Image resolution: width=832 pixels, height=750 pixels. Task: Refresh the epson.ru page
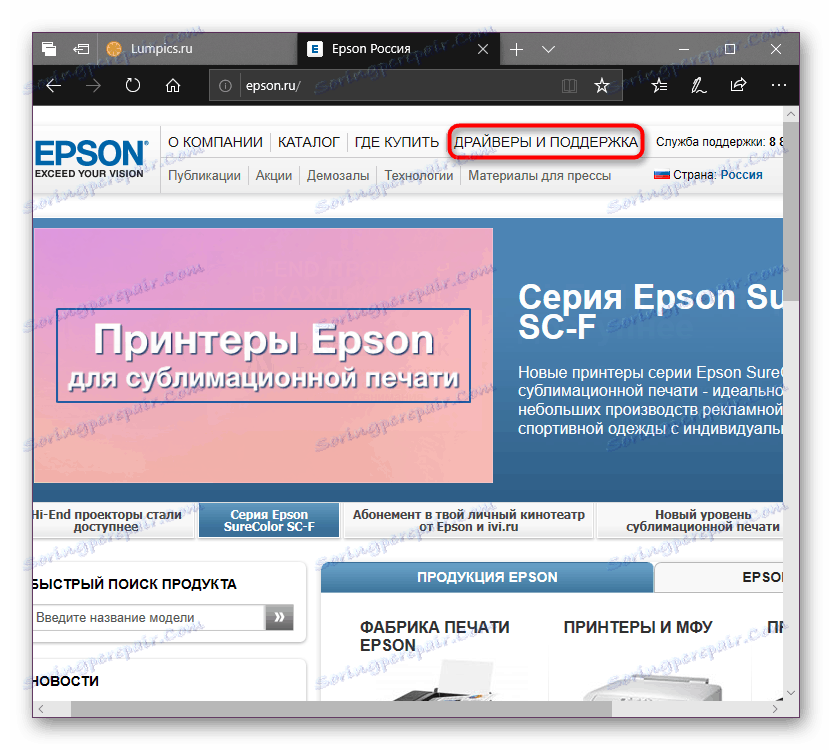[x=133, y=85]
